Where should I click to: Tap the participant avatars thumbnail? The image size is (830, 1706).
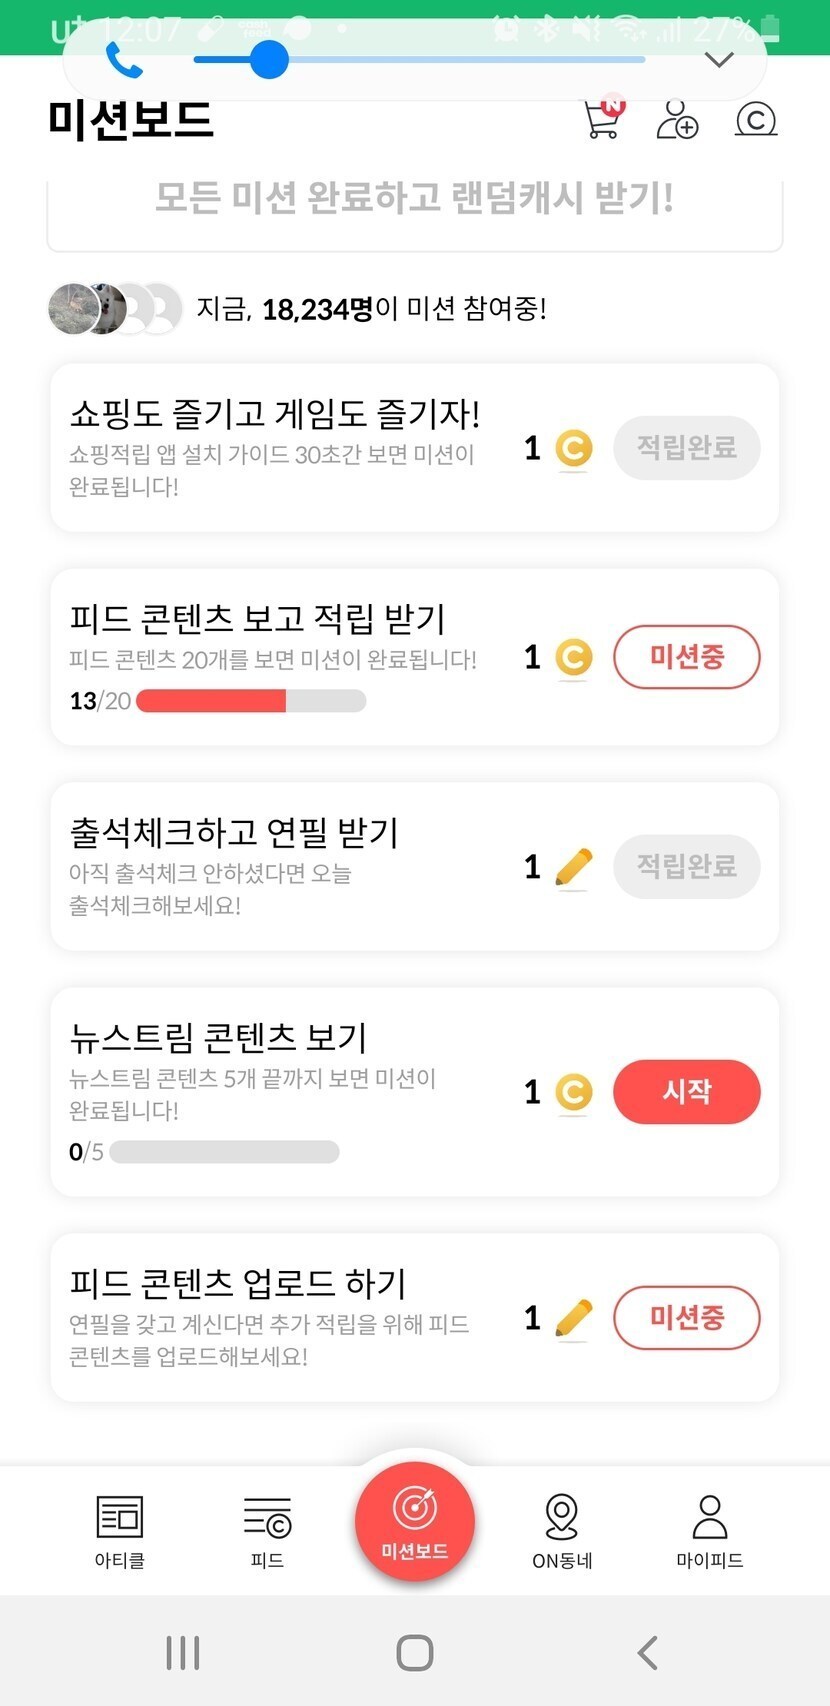[x=114, y=309]
